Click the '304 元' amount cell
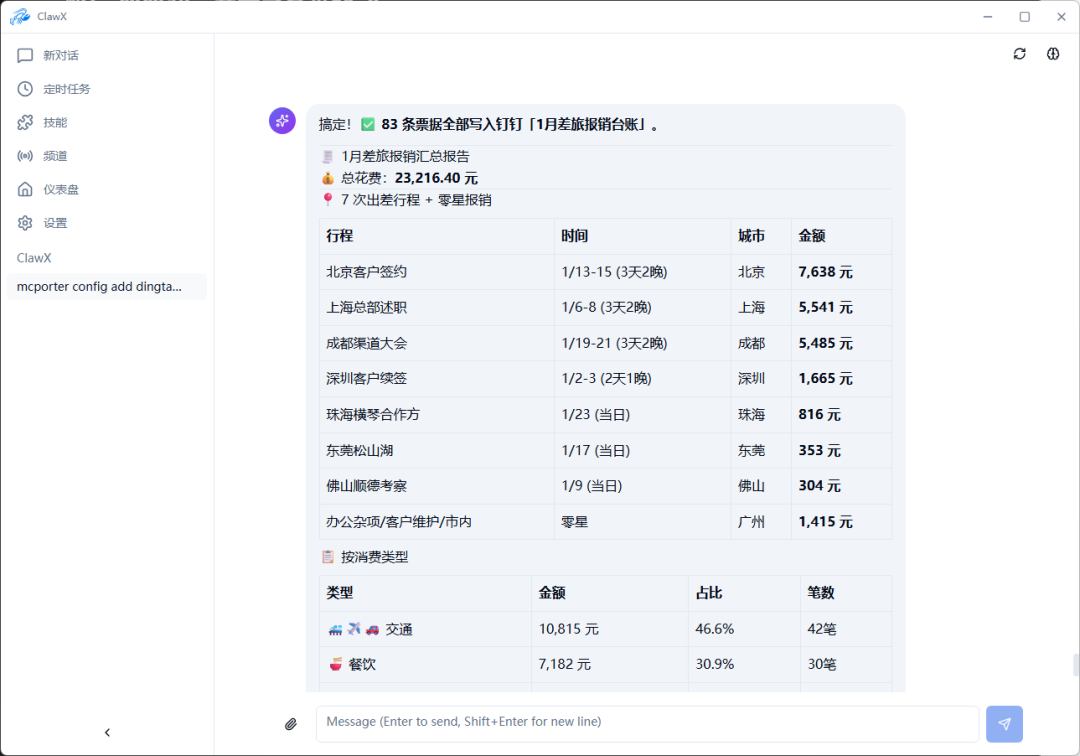Screen dimensions: 1080x756 coord(841,486)
